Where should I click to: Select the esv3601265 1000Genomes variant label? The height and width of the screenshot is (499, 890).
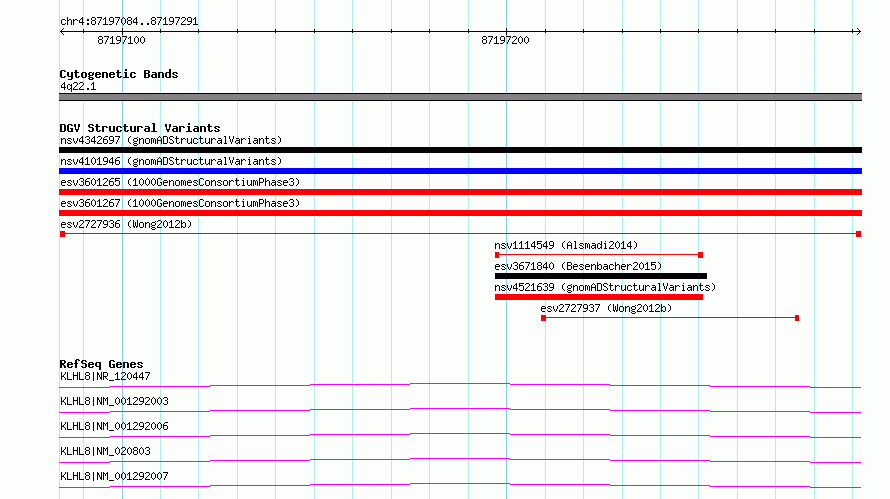(x=180, y=182)
